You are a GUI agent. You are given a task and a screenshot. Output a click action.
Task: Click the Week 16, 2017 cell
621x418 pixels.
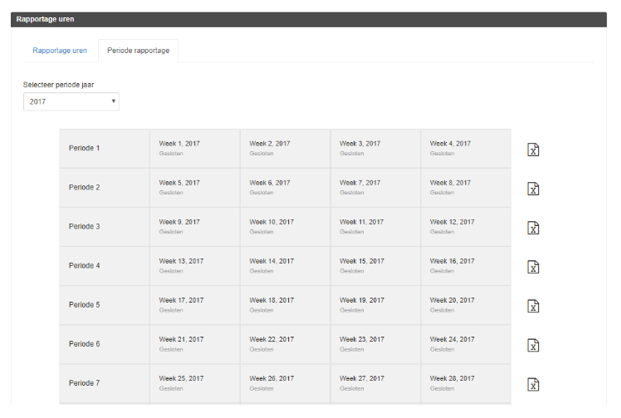[x=466, y=266]
